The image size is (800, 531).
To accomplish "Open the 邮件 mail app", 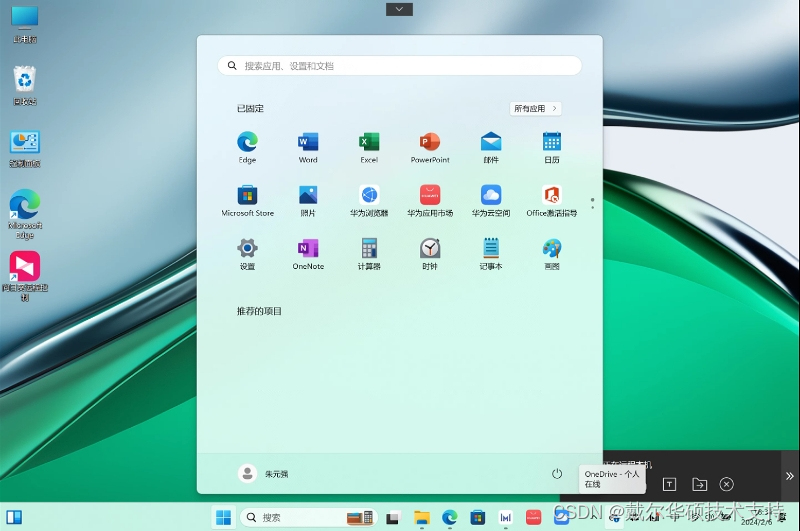I will pos(491,147).
